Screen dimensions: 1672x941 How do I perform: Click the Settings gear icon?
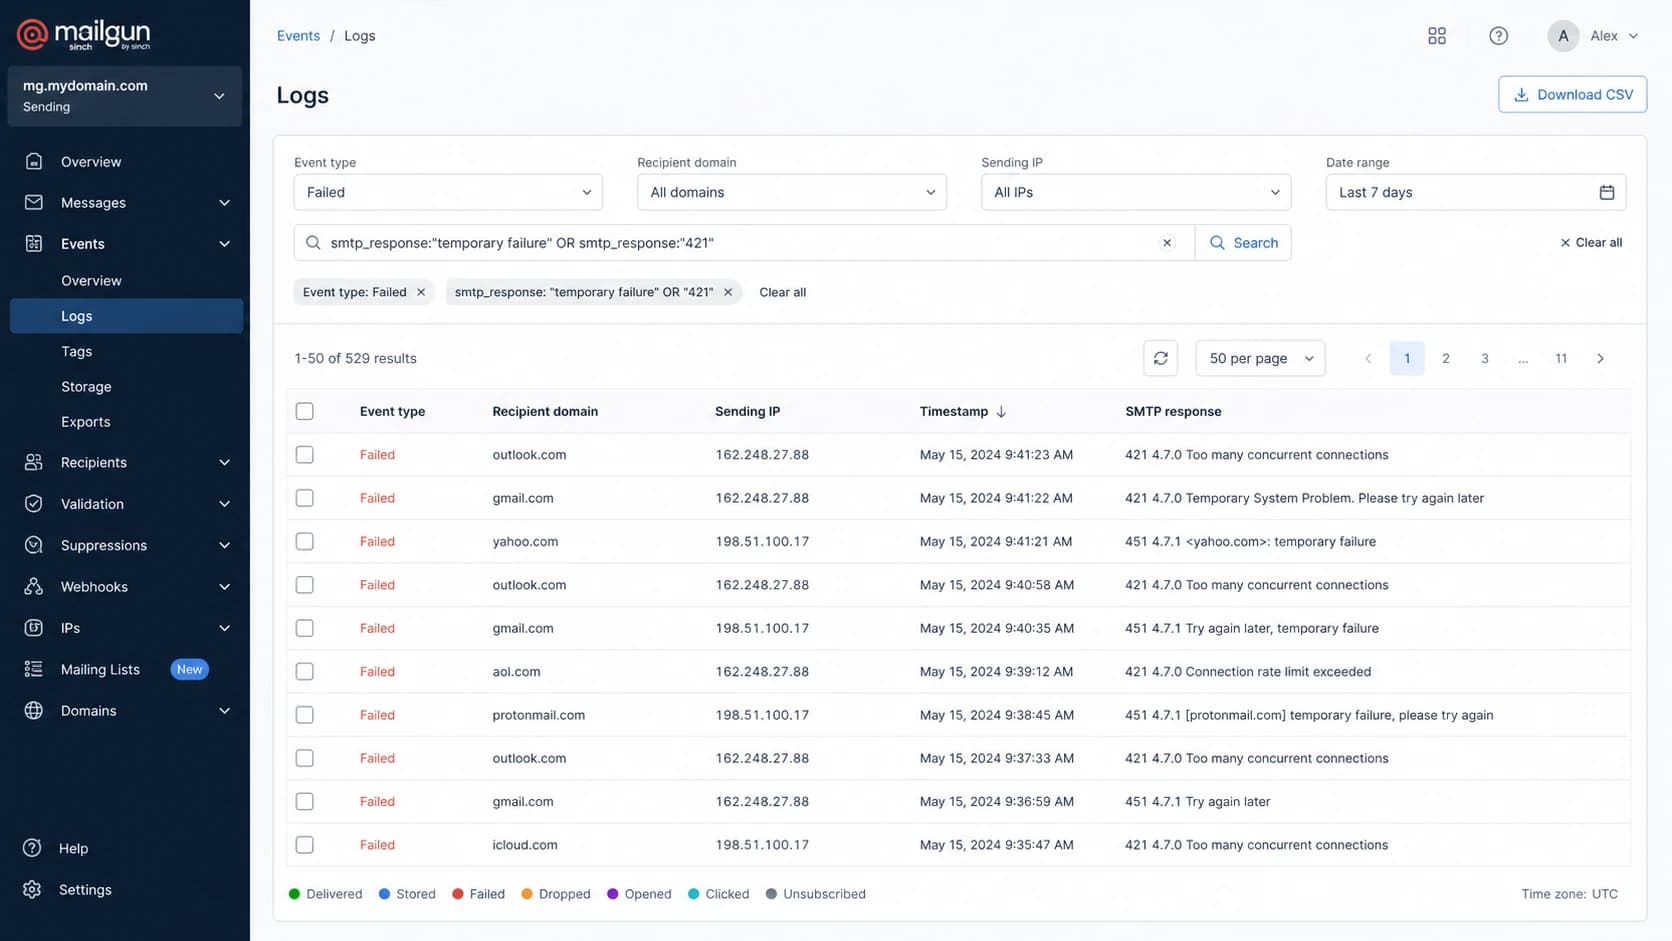32,889
